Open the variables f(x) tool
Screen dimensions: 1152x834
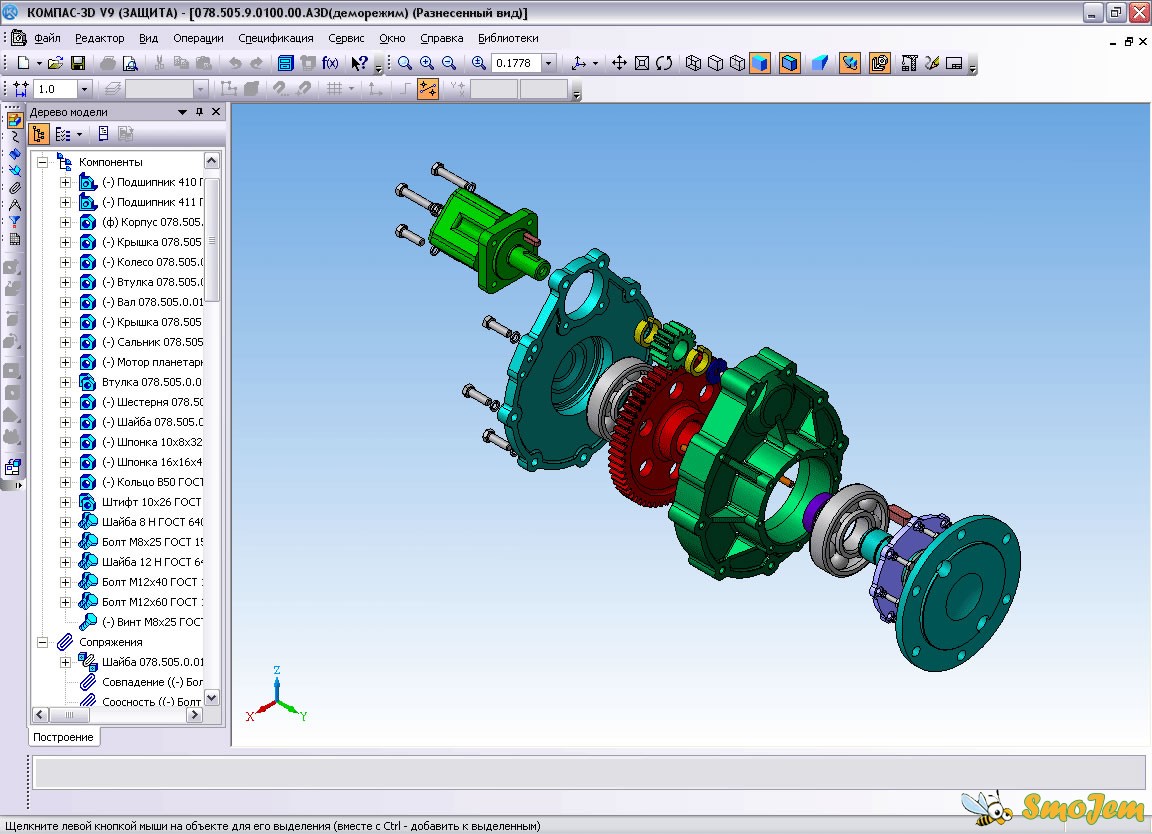click(x=330, y=63)
